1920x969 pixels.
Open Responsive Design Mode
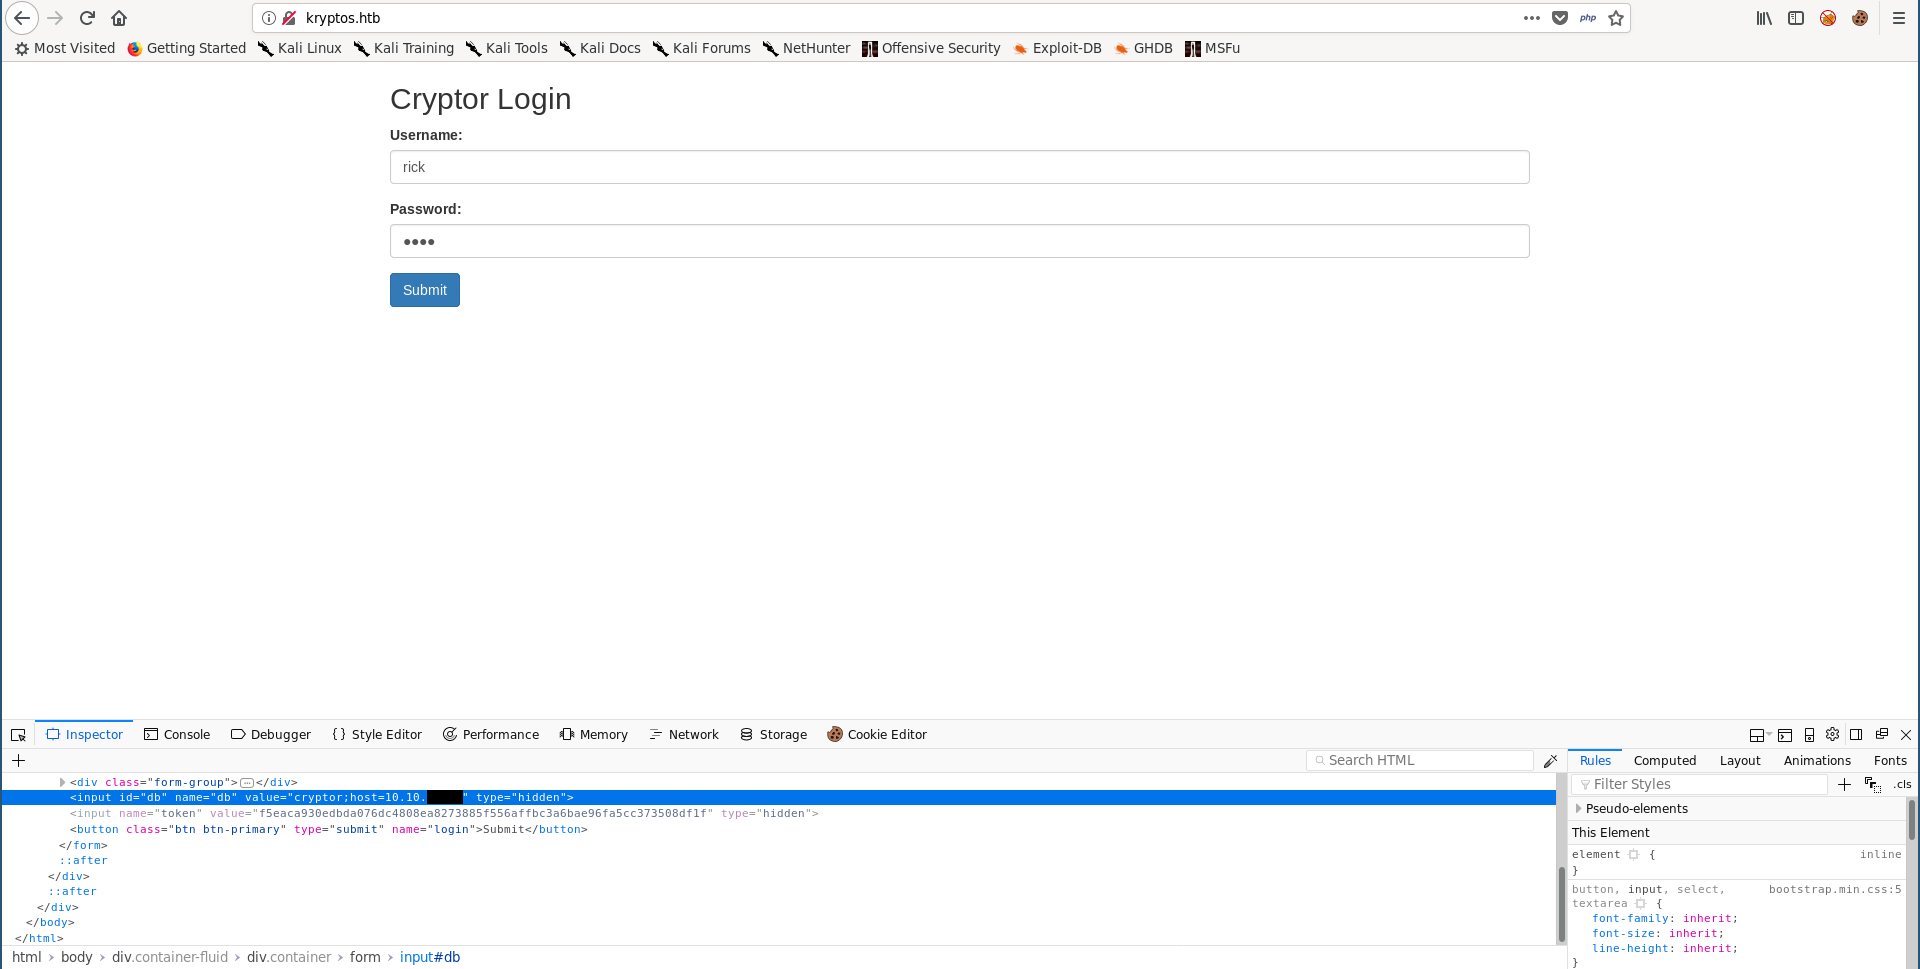[x=1809, y=735]
